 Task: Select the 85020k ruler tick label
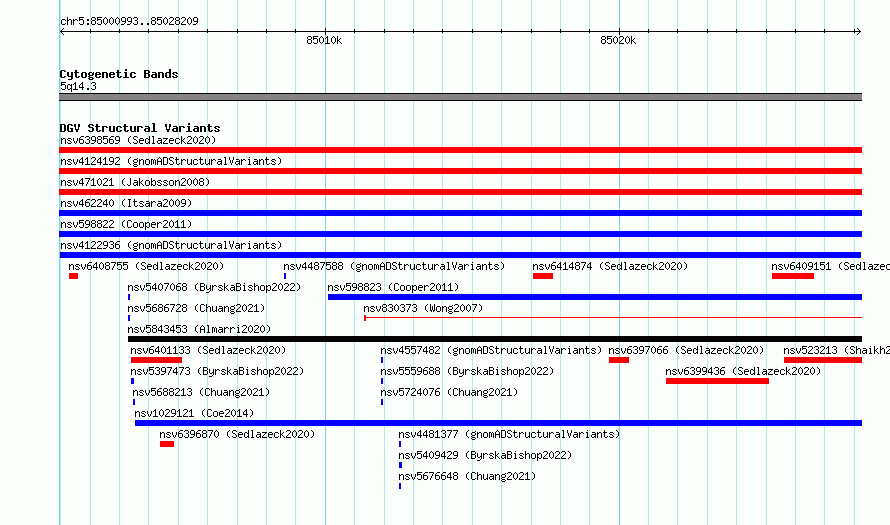click(x=618, y=40)
